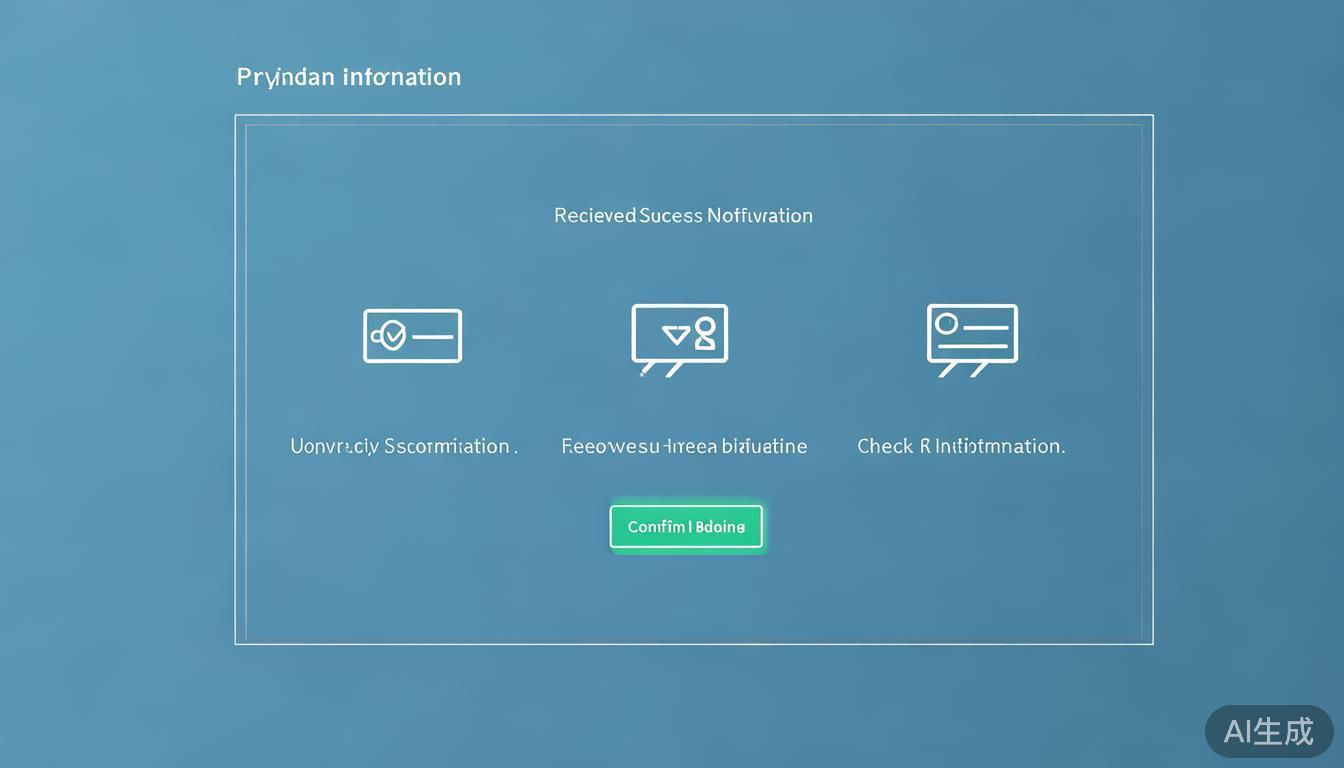1344x768 pixels.
Task: Click the short top line in right message icon
Action: pos(984,326)
